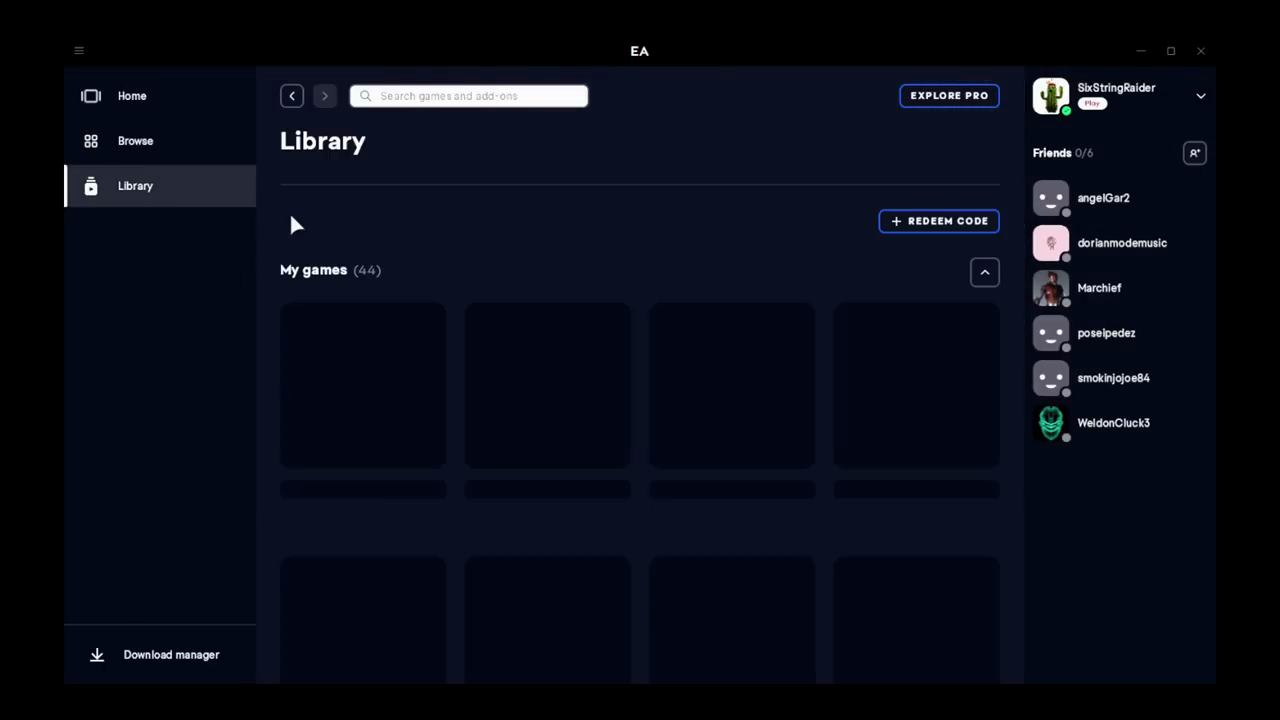Click the Friends 0/6 header
The height and width of the screenshot is (720, 1280).
pyautogui.click(x=1063, y=153)
